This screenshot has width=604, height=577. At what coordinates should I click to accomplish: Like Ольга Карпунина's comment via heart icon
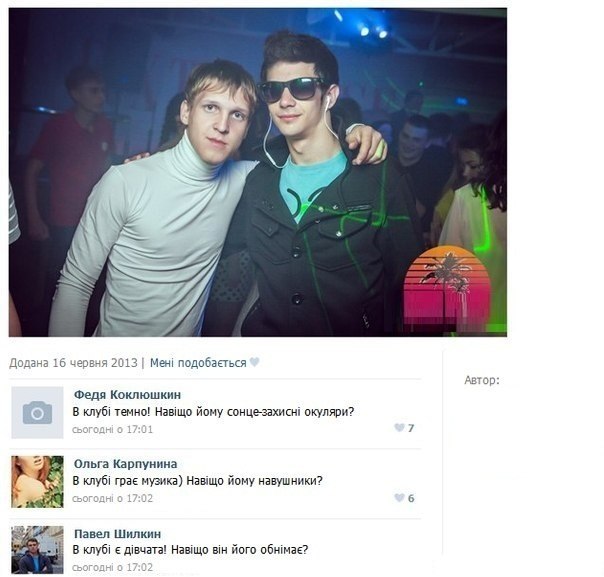(399, 498)
